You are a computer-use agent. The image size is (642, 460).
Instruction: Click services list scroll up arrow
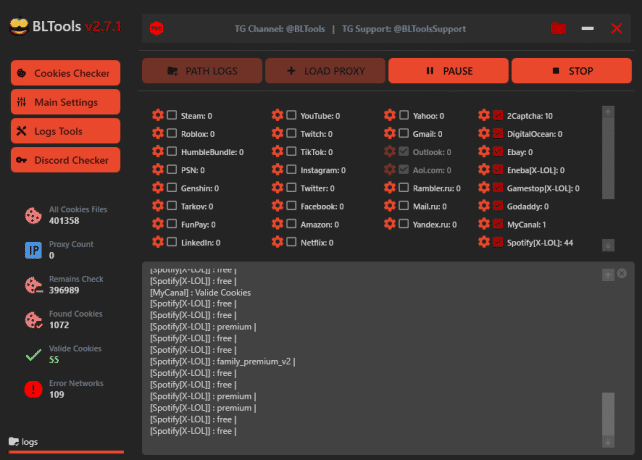(608, 112)
